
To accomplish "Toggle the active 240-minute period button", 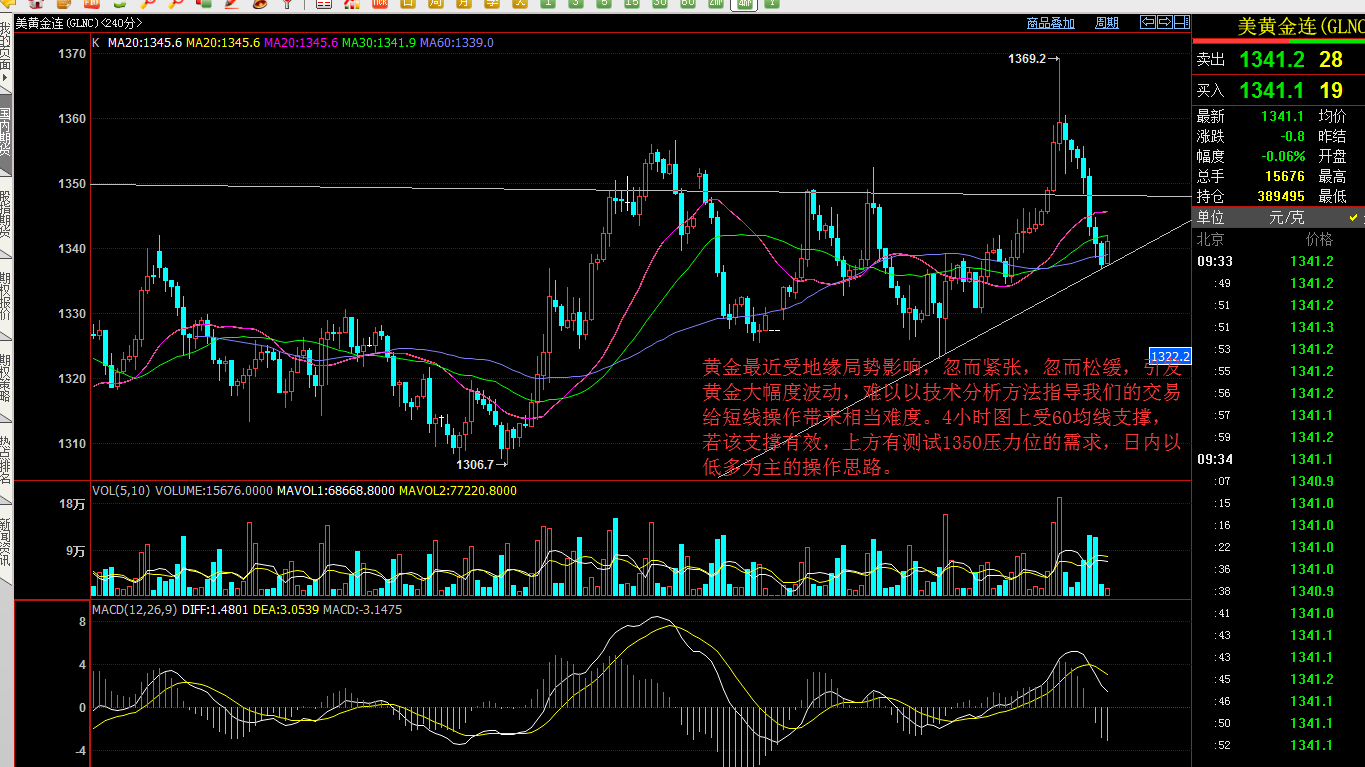I will tap(744, 4).
